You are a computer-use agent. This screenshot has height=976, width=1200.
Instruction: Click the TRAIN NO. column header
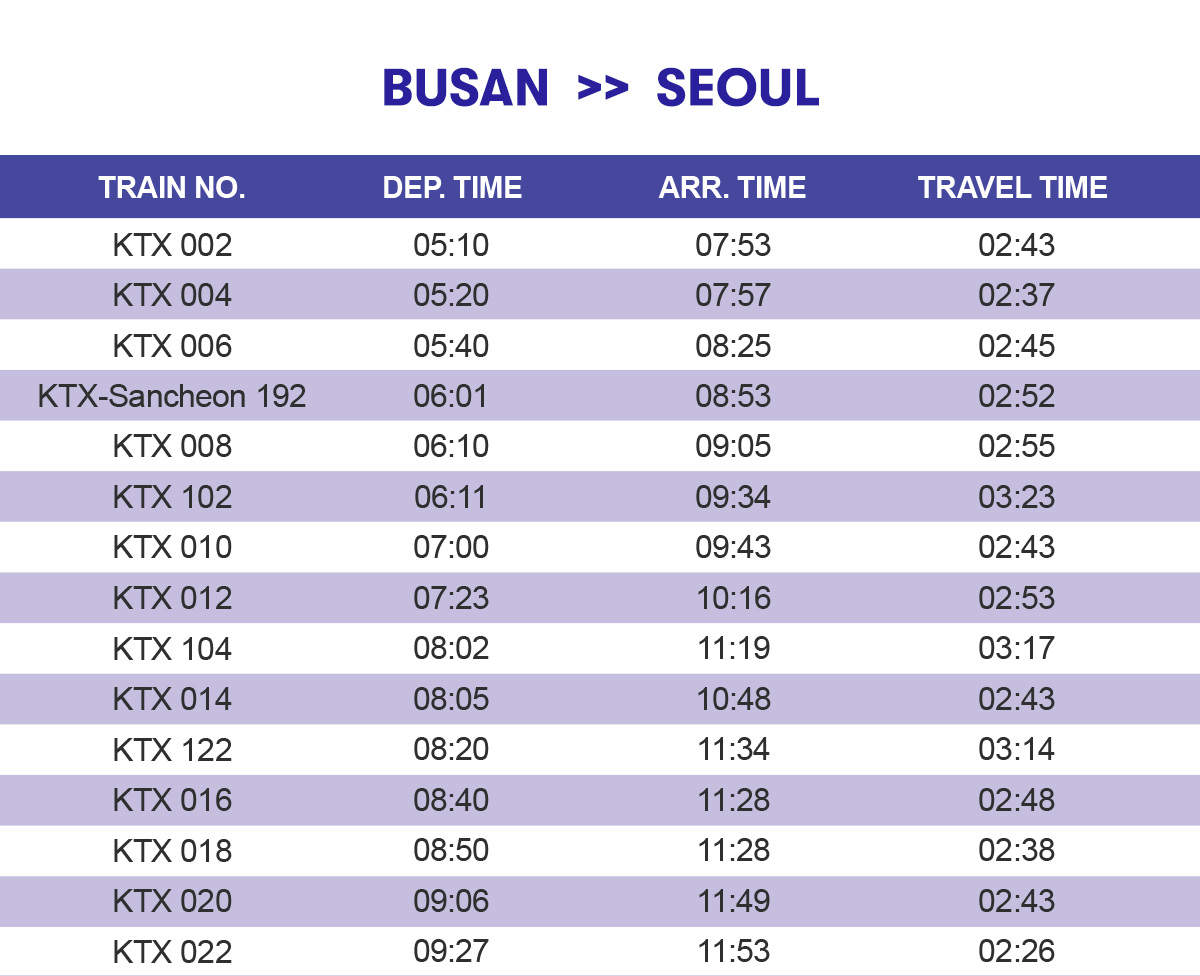click(172, 187)
